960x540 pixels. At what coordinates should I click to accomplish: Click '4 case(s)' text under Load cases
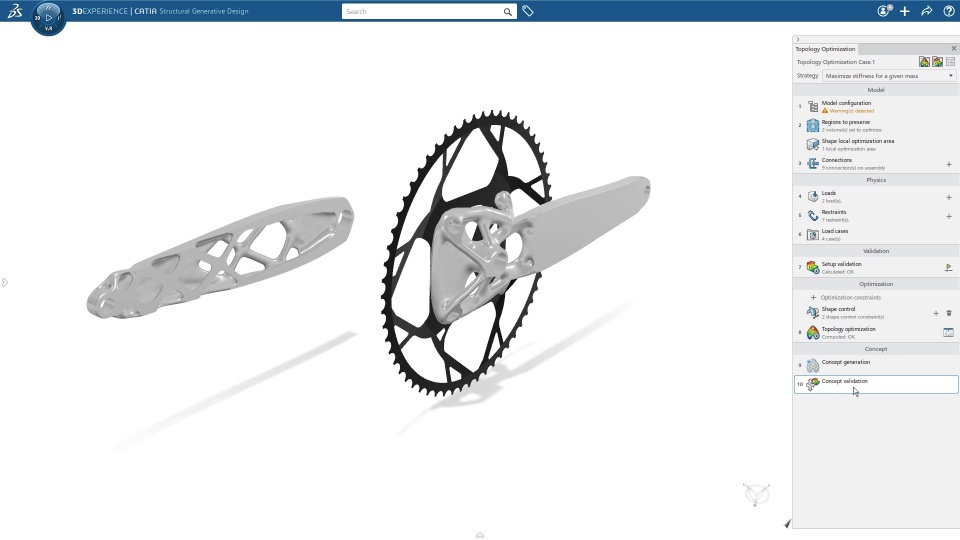(831, 239)
